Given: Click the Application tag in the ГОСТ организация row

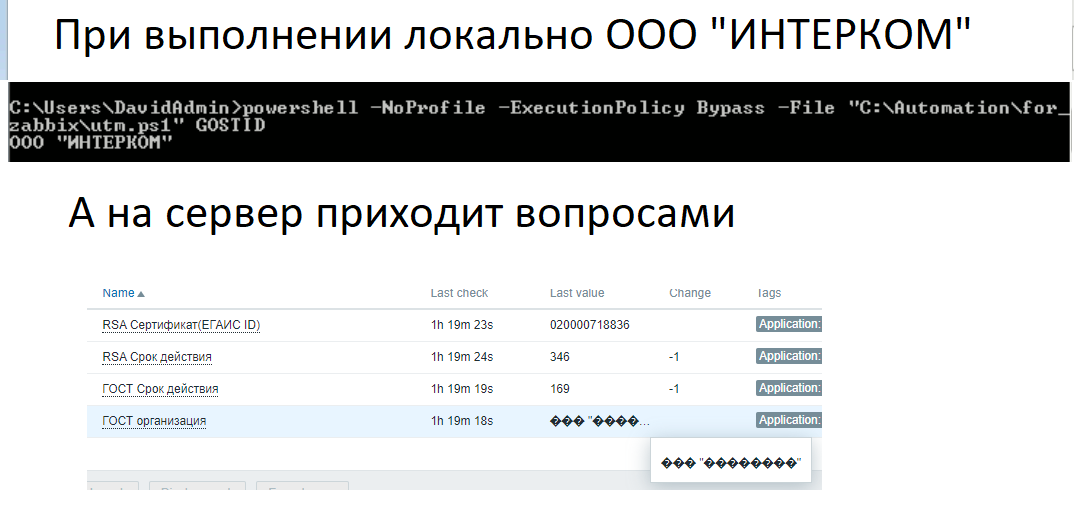Looking at the screenshot, I should tap(788, 420).
